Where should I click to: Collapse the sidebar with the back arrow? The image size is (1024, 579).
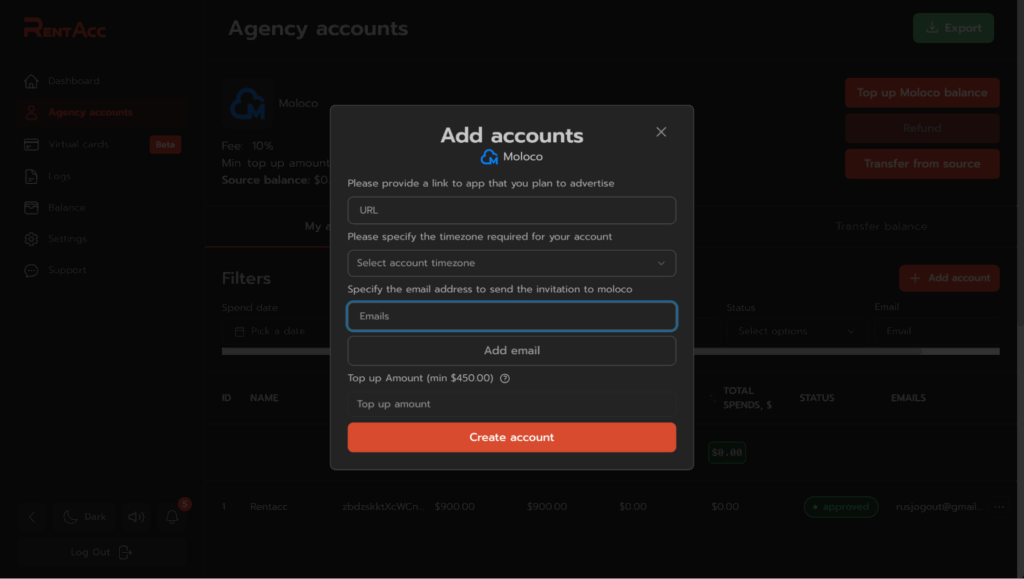click(x=32, y=517)
